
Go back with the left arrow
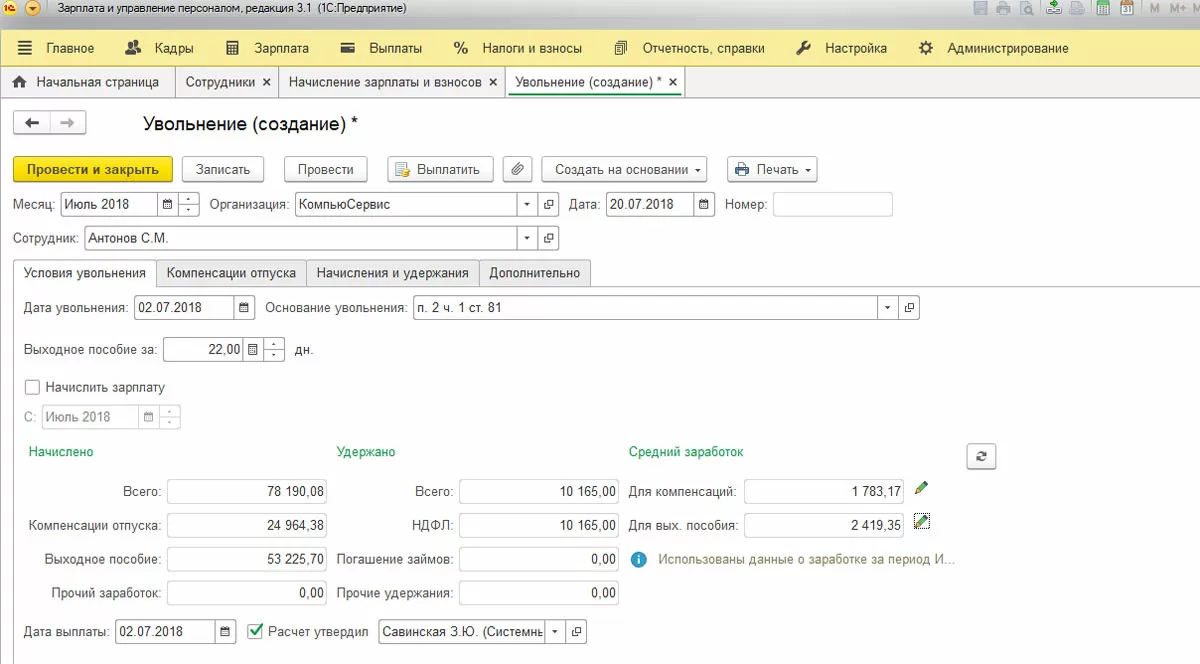pos(31,122)
